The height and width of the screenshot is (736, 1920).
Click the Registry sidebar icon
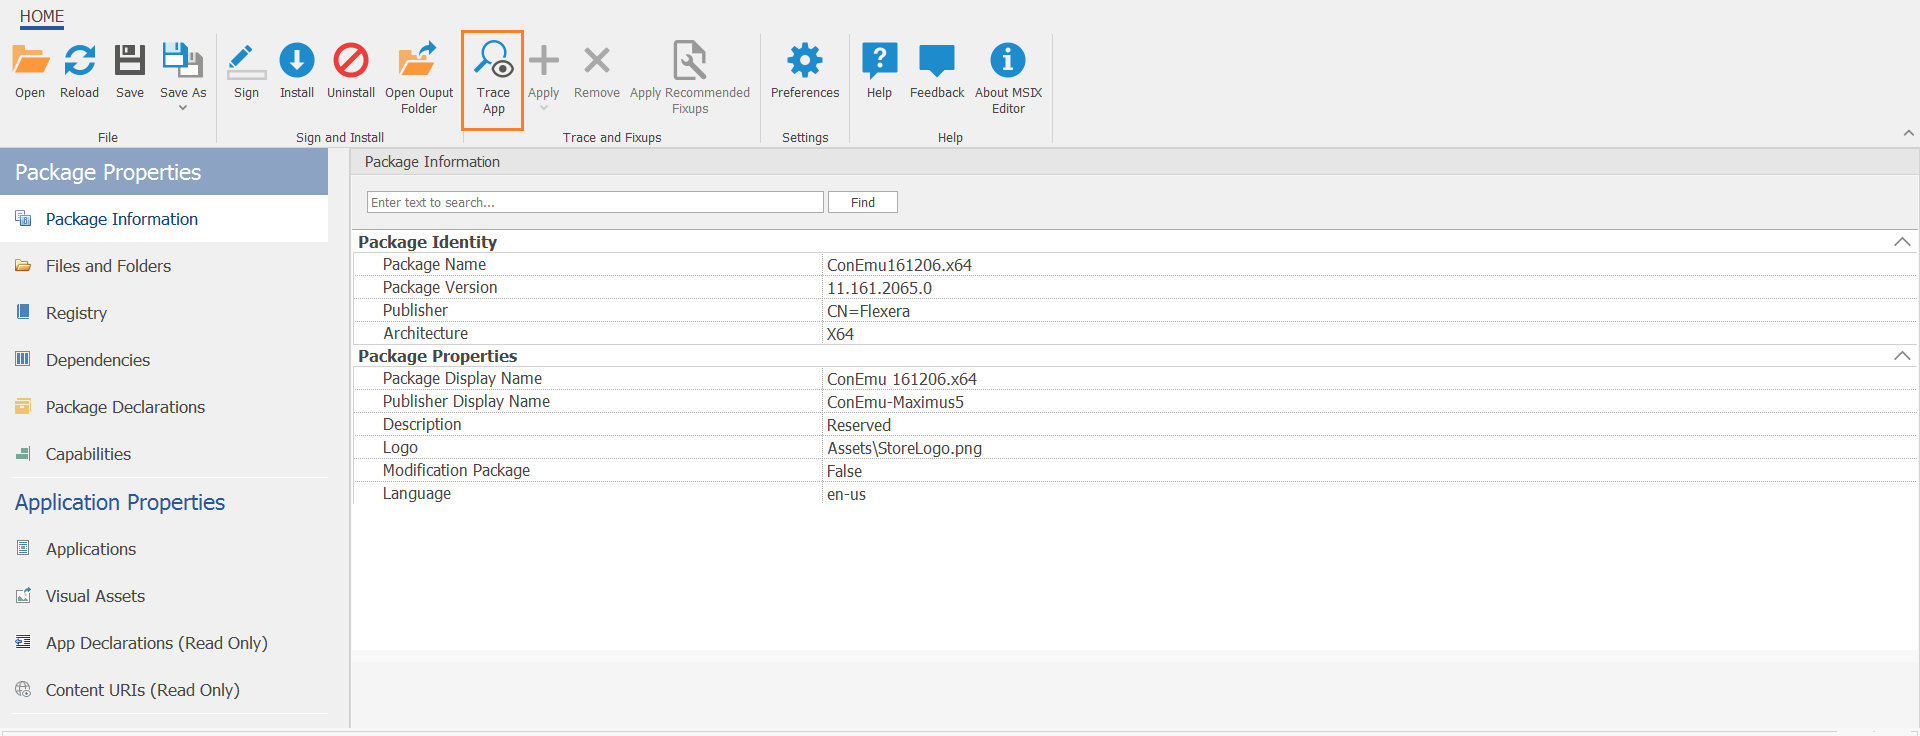[x=23, y=312]
